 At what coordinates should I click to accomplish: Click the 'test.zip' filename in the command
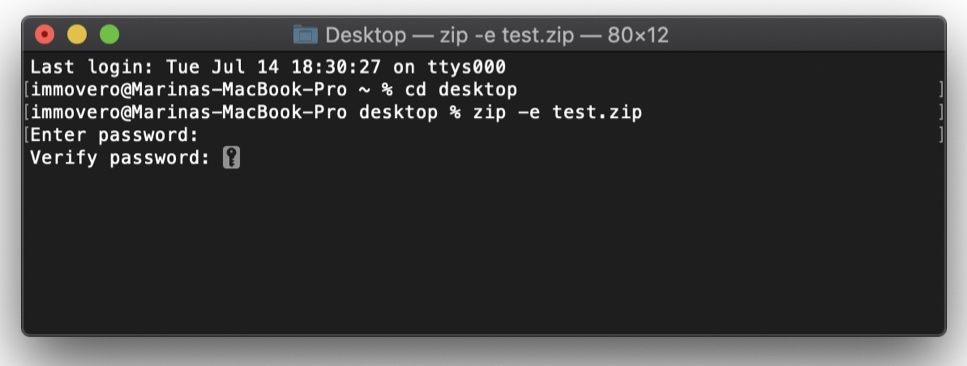(x=597, y=112)
